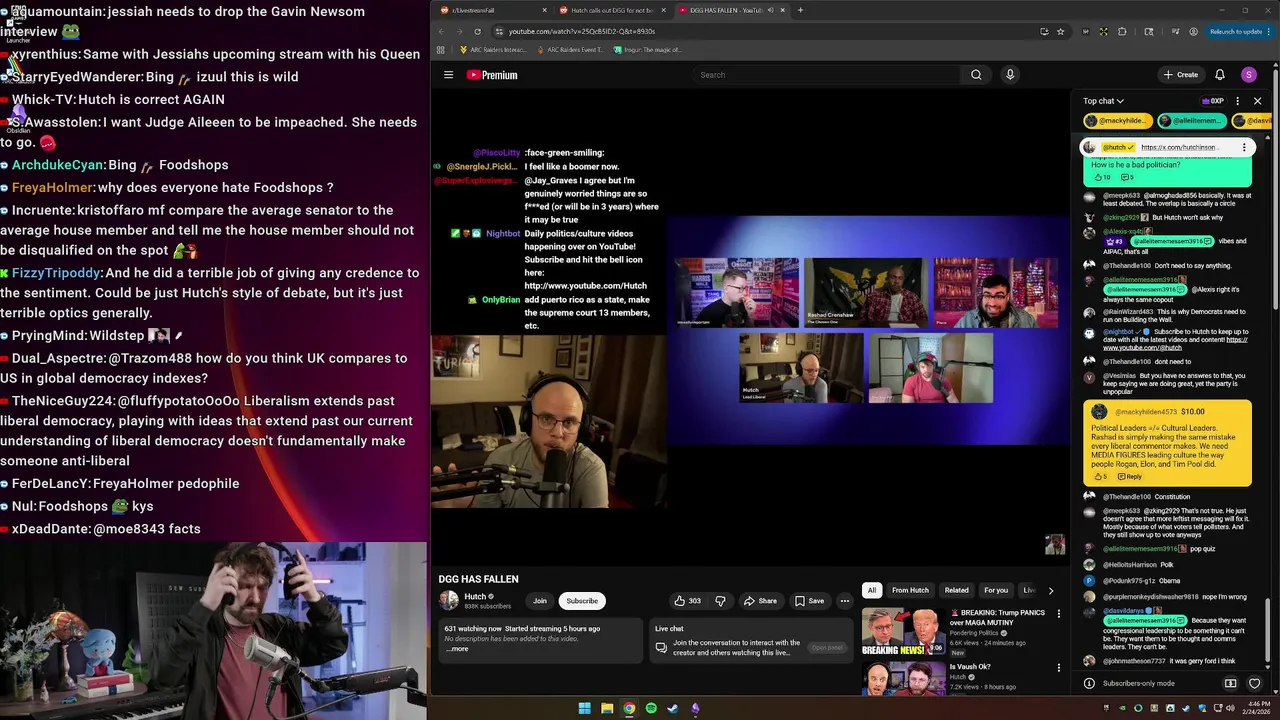Close the live chat panel
Viewport: 1280px width, 720px height.
click(1258, 101)
